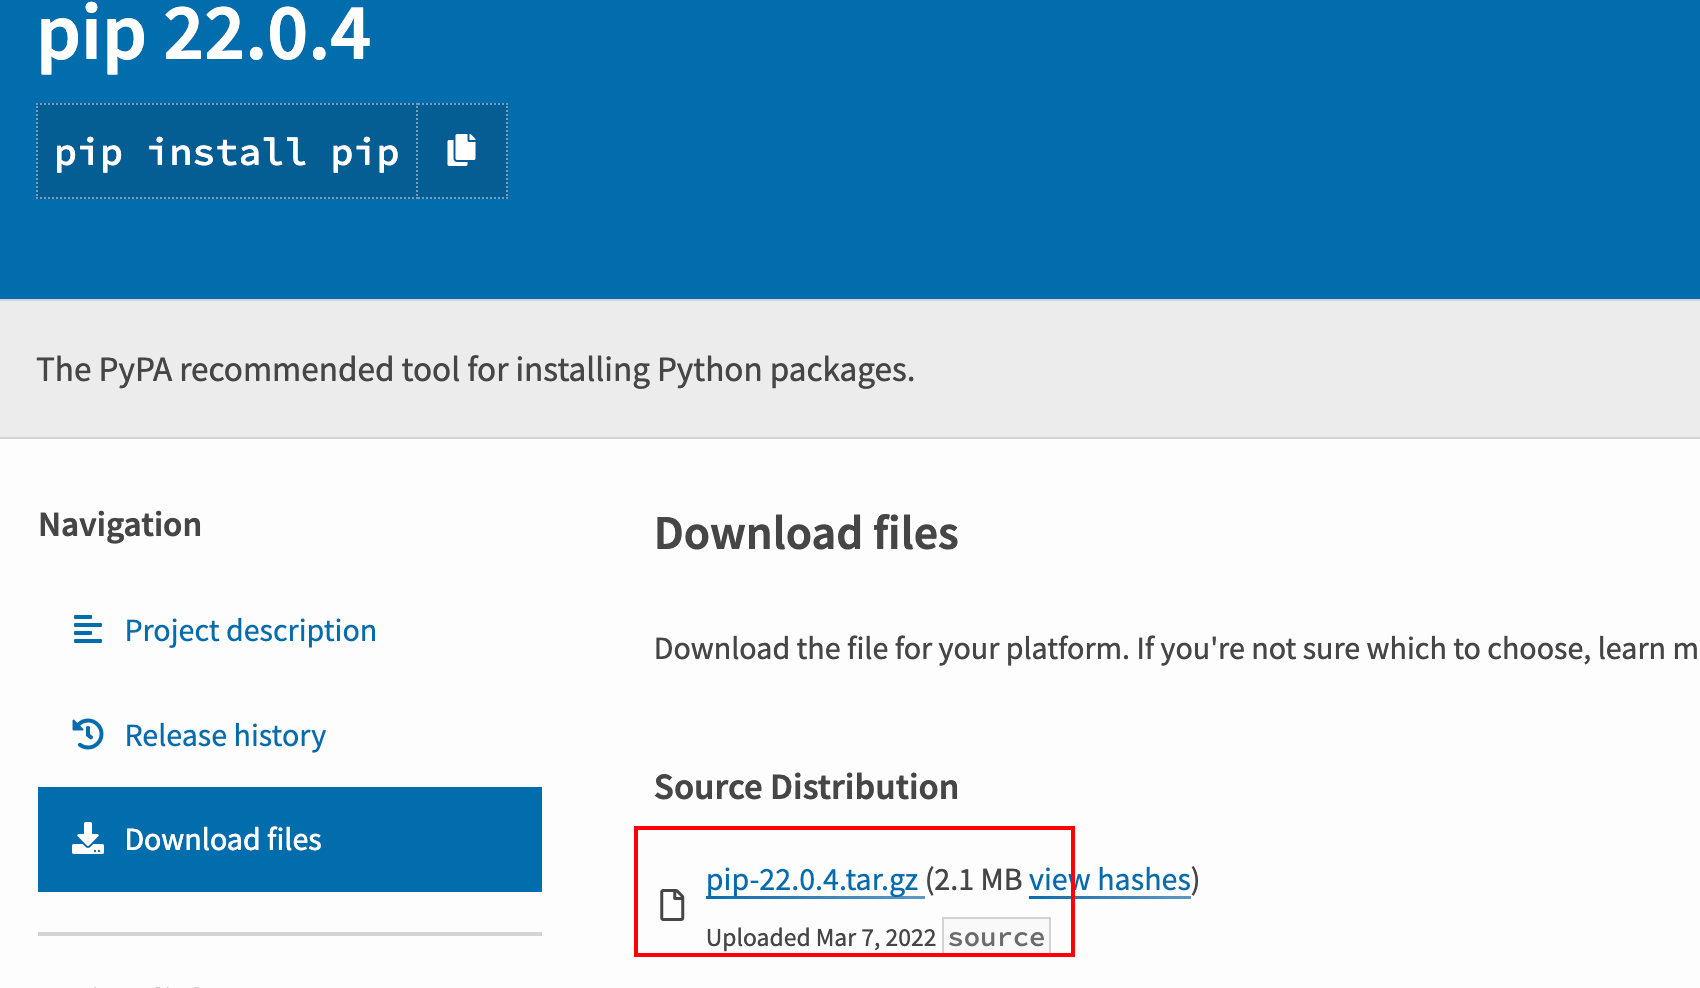The height and width of the screenshot is (988, 1700).
Task: Click the Release history clock icon
Action: (88, 735)
